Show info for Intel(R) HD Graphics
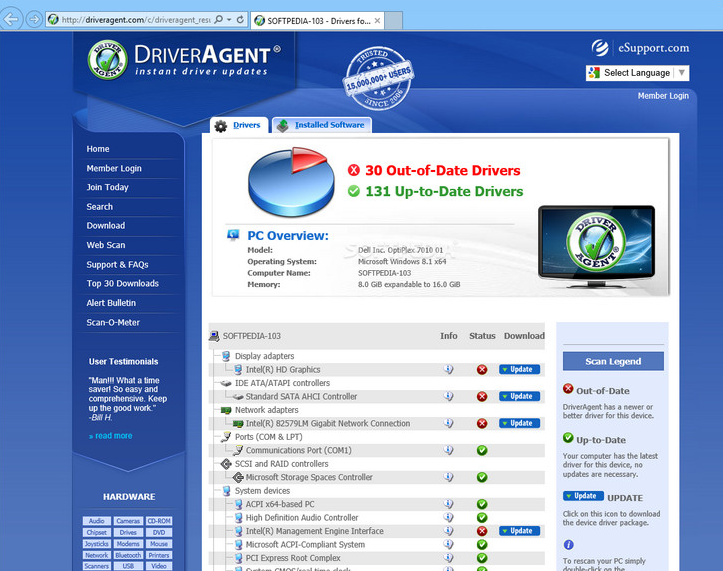723x571 pixels. (x=449, y=369)
